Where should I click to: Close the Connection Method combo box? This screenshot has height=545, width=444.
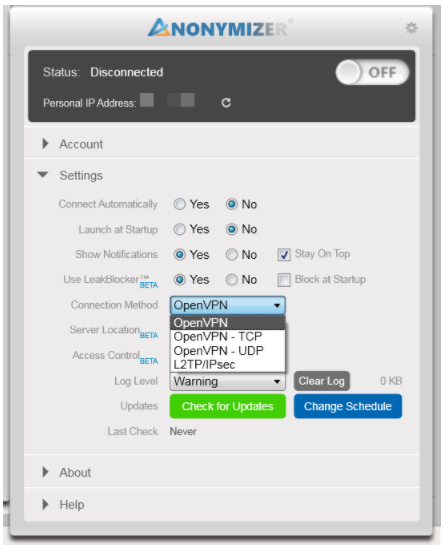point(228,305)
